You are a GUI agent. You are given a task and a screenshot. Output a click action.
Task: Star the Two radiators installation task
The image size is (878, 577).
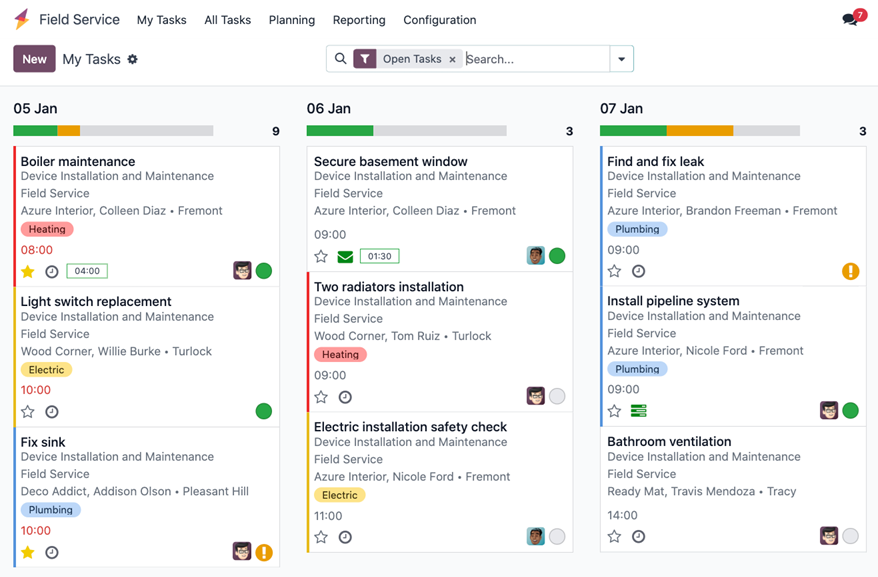tap(321, 397)
